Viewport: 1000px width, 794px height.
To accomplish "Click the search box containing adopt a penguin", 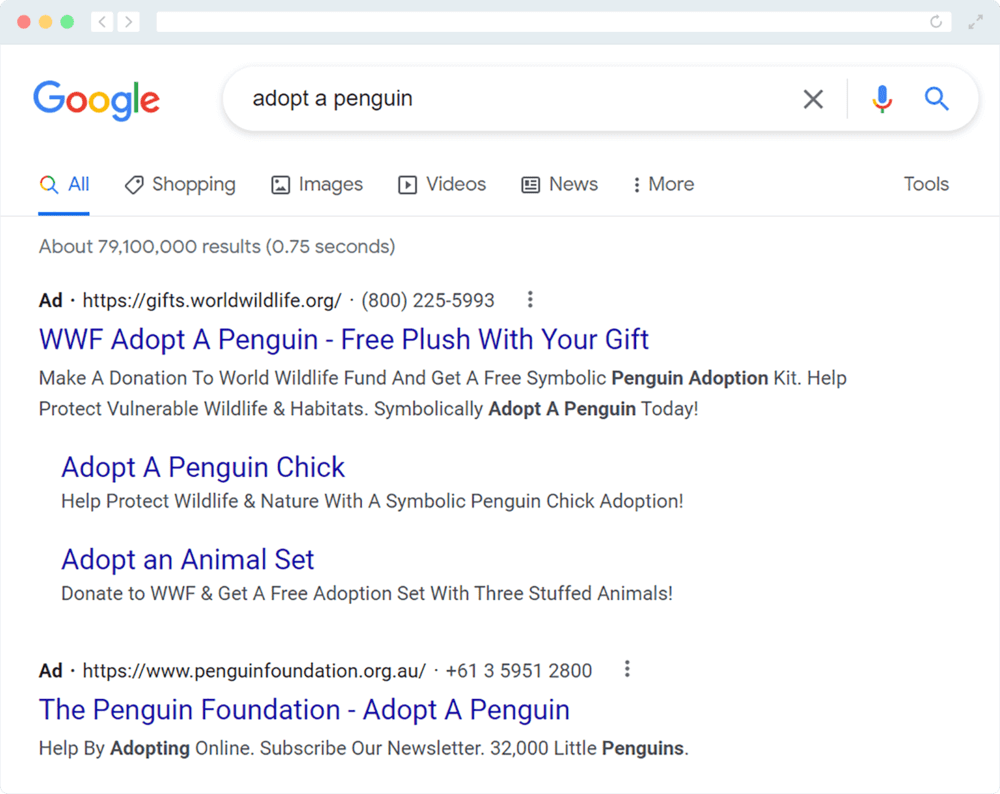I will click(x=500, y=98).
